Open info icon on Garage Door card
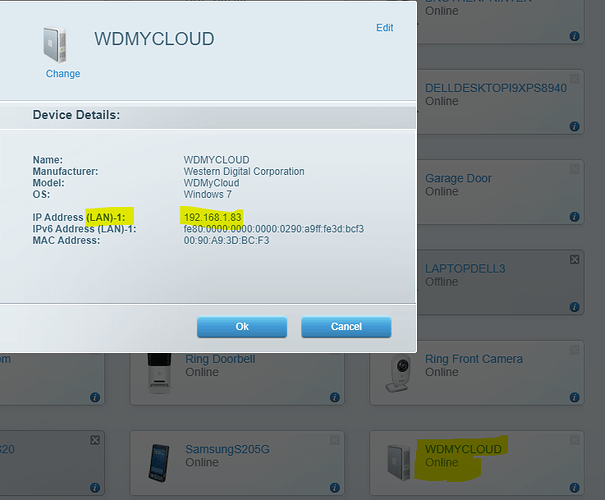 pos(575,216)
